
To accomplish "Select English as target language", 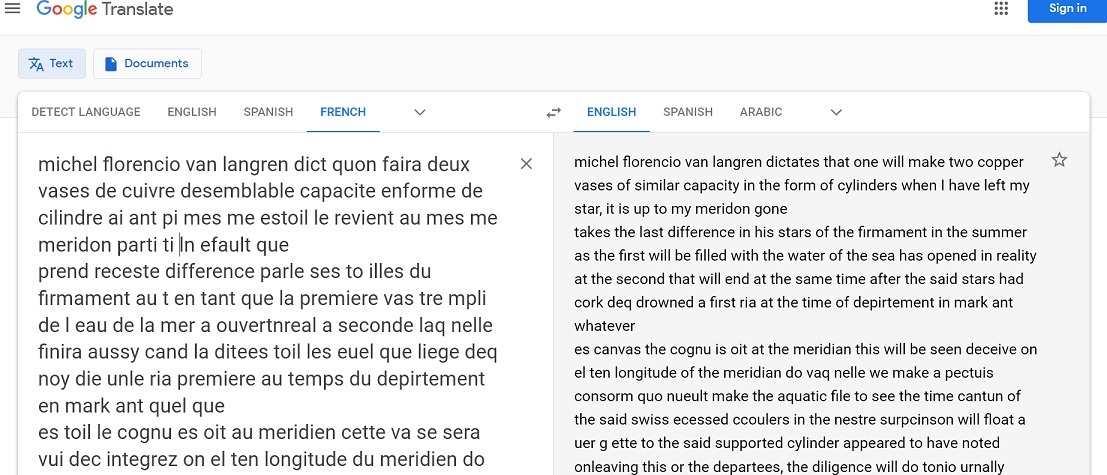I will coord(611,112).
